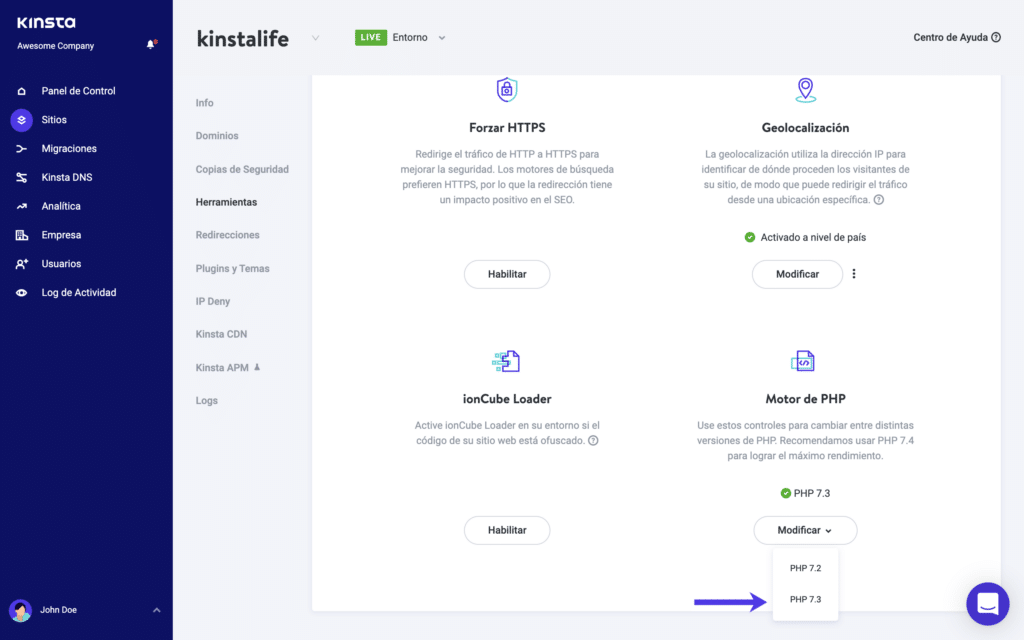The image size is (1024, 640).
Task: Open the live chat bubble
Action: point(988,604)
